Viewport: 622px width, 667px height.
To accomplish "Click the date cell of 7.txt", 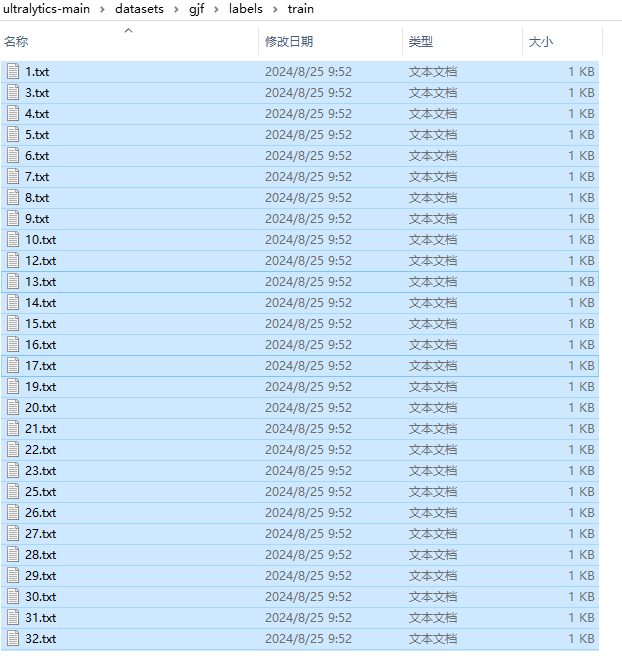I will 308,177.
